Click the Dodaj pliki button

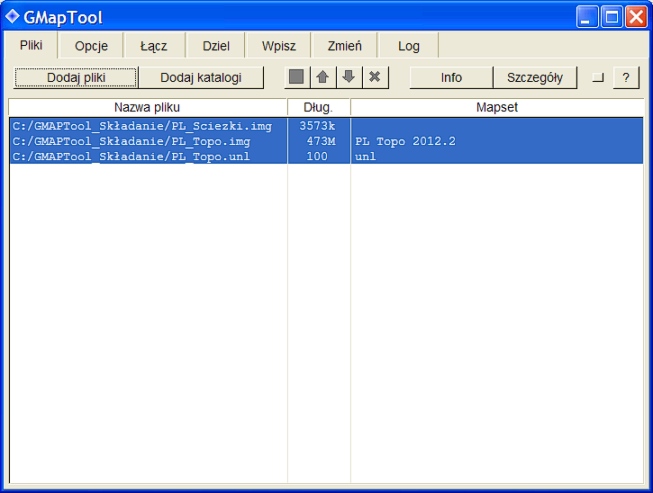point(76,77)
